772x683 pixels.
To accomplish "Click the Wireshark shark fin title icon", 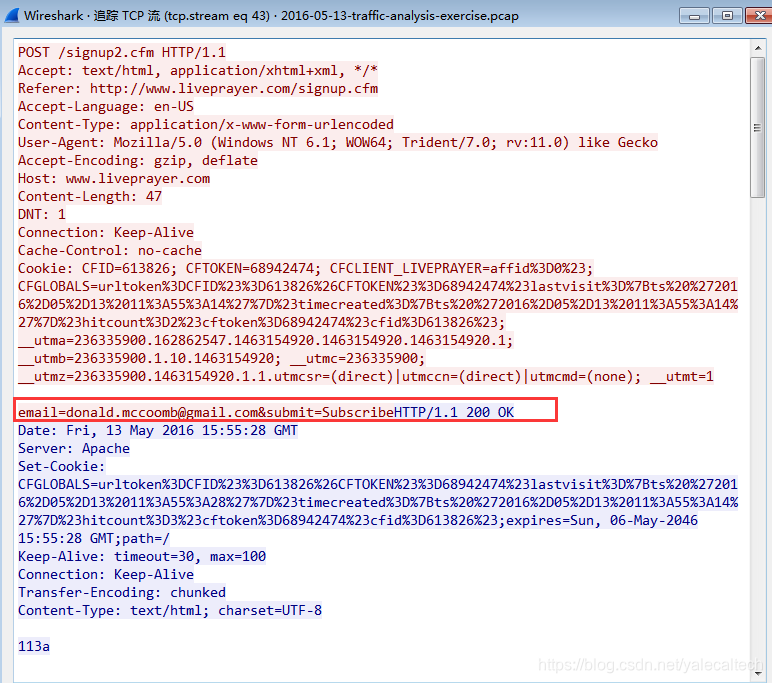I will point(12,15).
